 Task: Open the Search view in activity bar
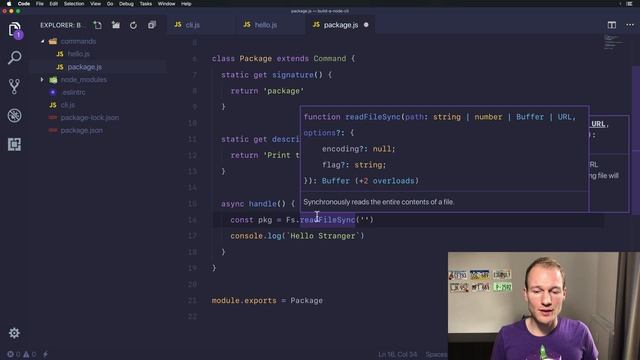click(15, 58)
